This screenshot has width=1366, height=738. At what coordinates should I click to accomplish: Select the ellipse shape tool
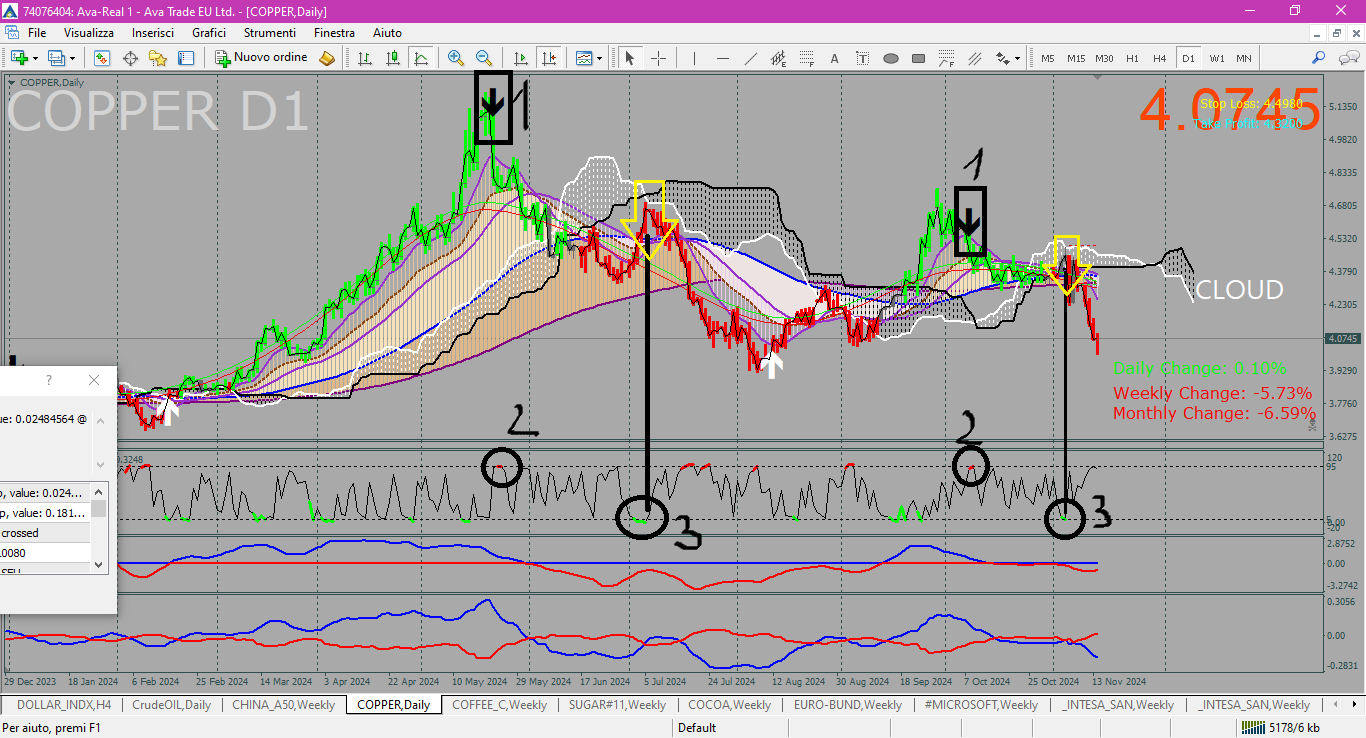coord(890,58)
